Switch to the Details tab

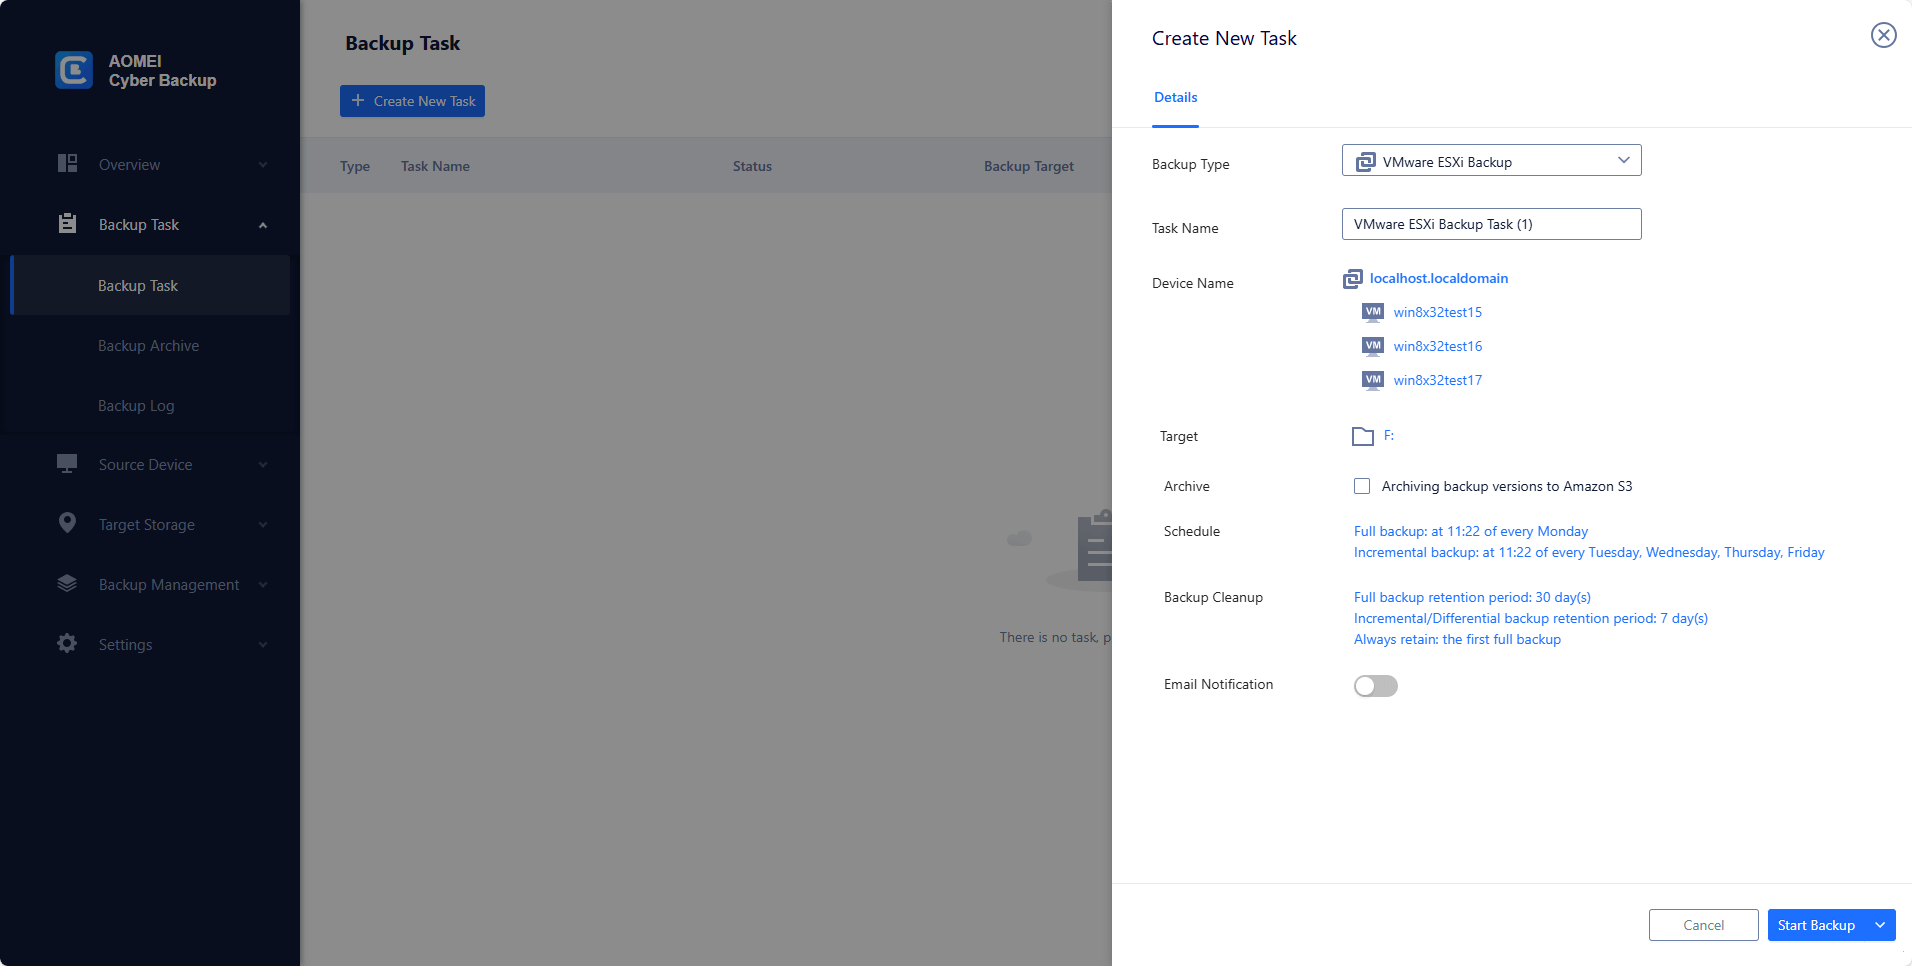click(1176, 98)
